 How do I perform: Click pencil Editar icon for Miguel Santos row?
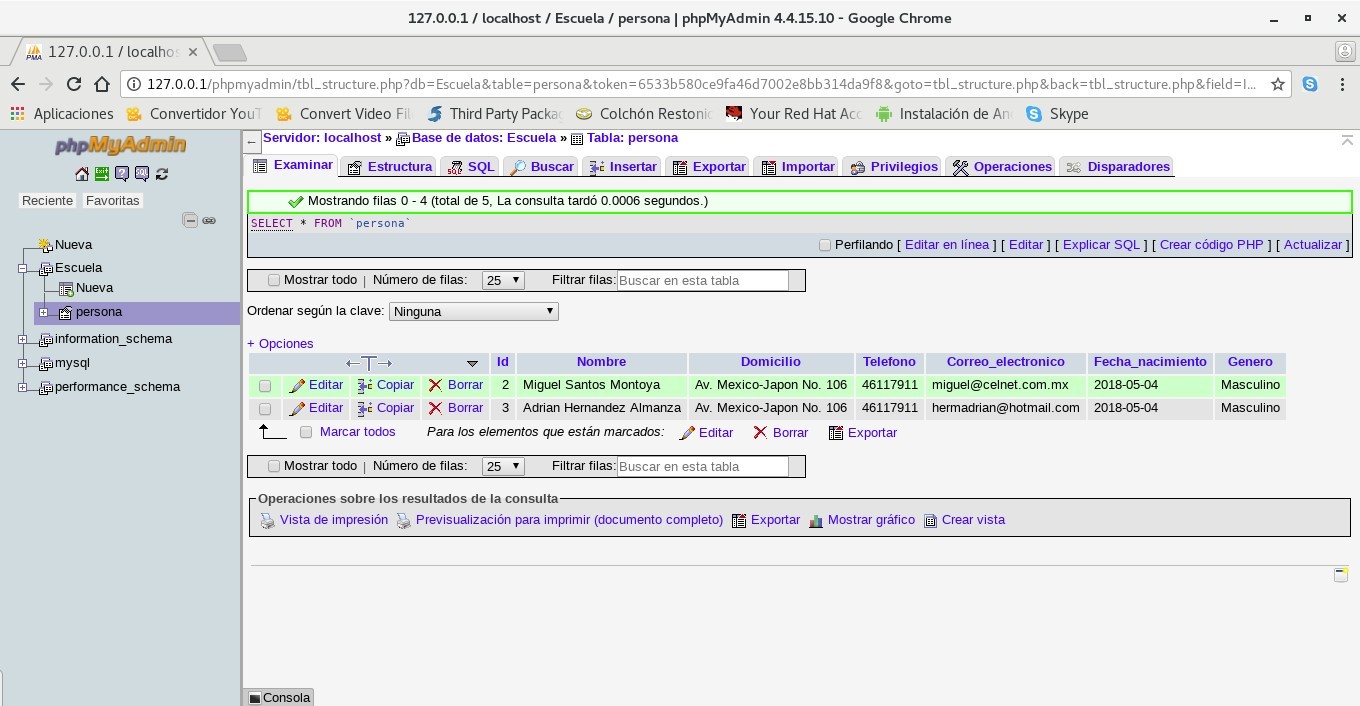tap(297, 385)
